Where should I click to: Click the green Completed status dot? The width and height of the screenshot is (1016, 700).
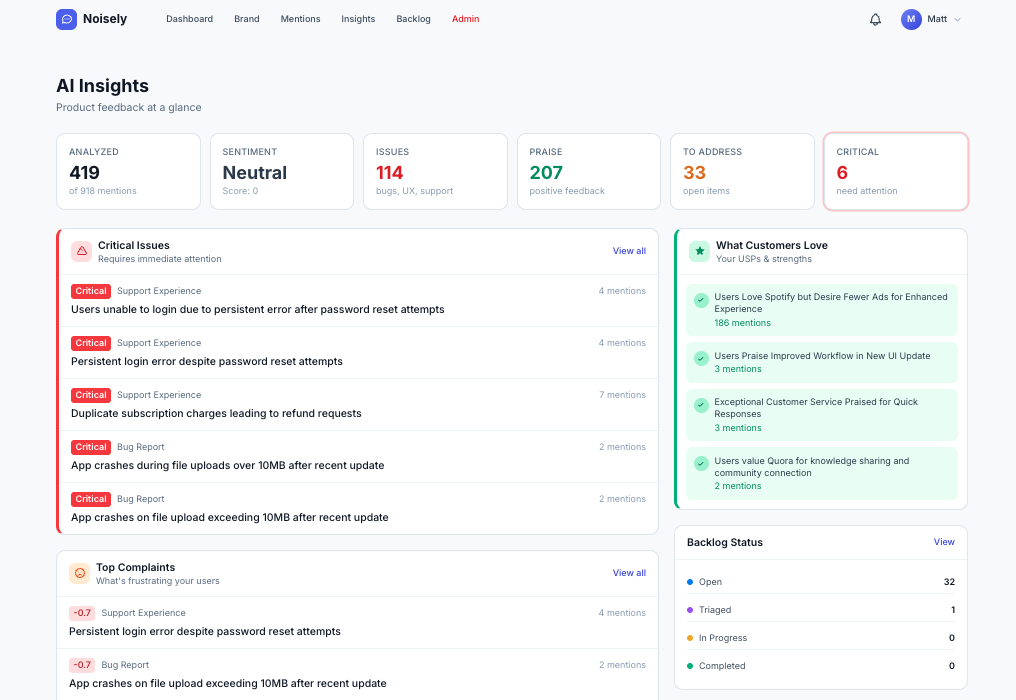tap(690, 666)
